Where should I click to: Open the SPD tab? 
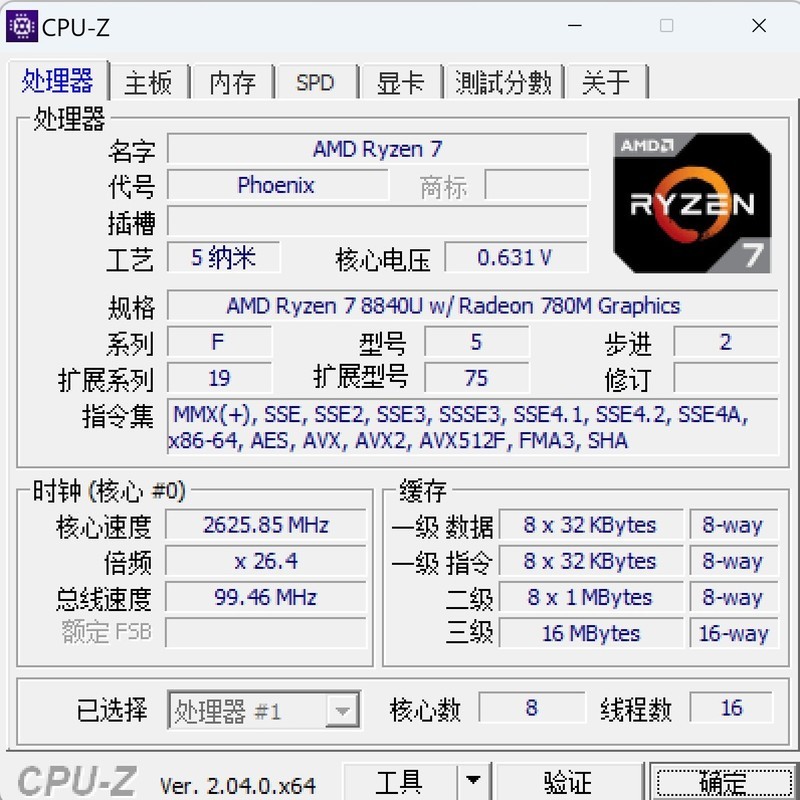[x=316, y=84]
